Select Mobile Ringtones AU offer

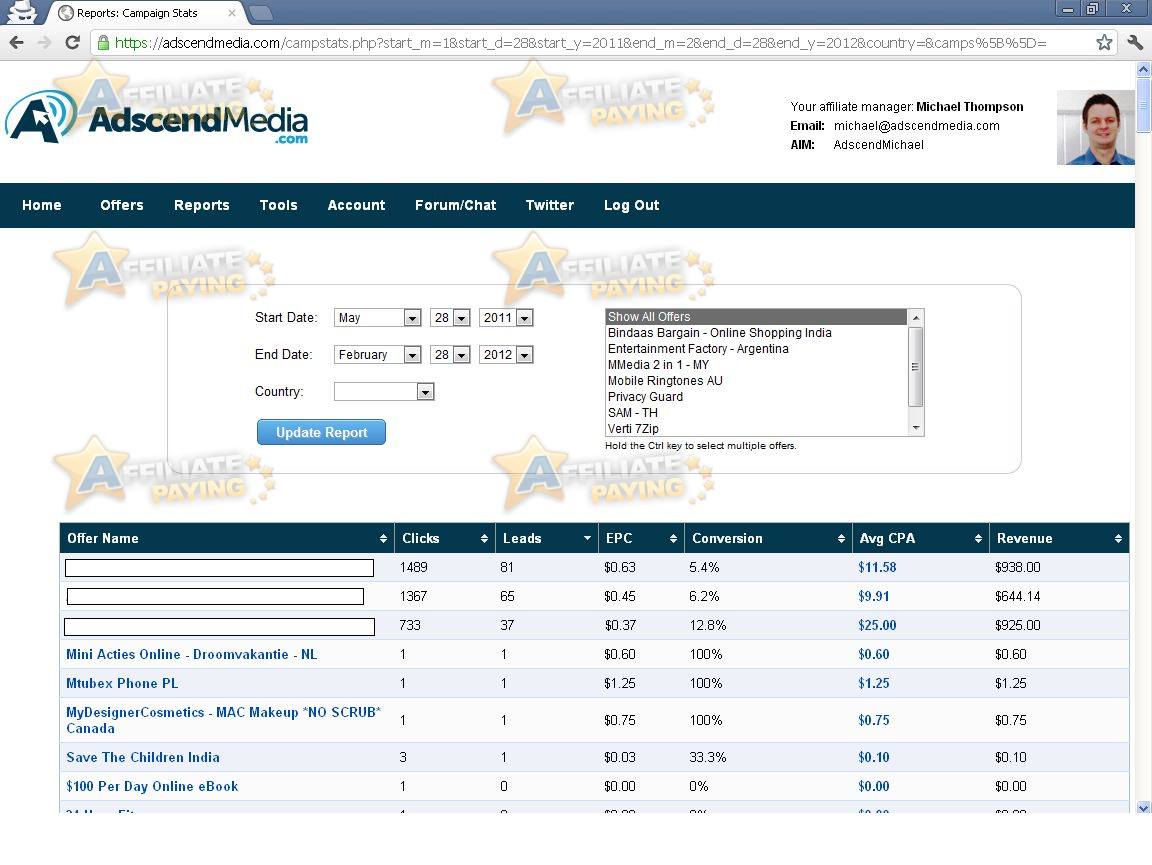[x=756, y=381]
